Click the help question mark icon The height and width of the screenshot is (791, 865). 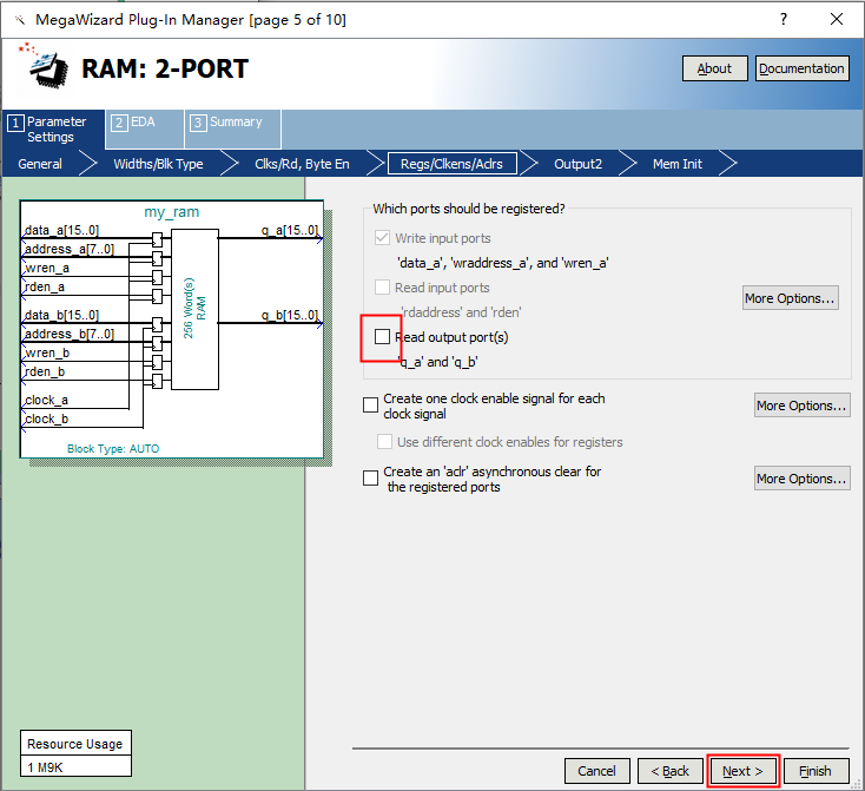coord(783,20)
